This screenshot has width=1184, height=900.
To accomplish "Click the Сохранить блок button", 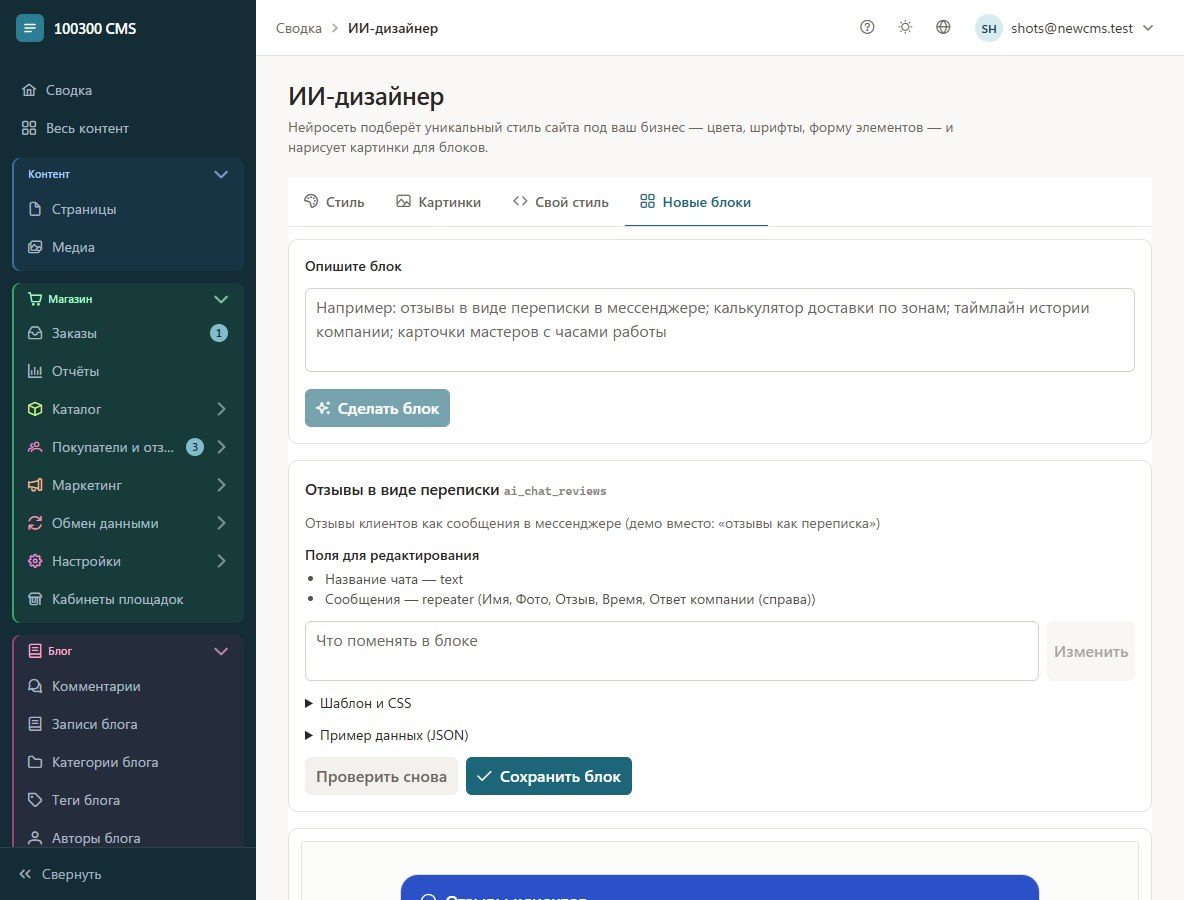I will (x=549, y=776).
